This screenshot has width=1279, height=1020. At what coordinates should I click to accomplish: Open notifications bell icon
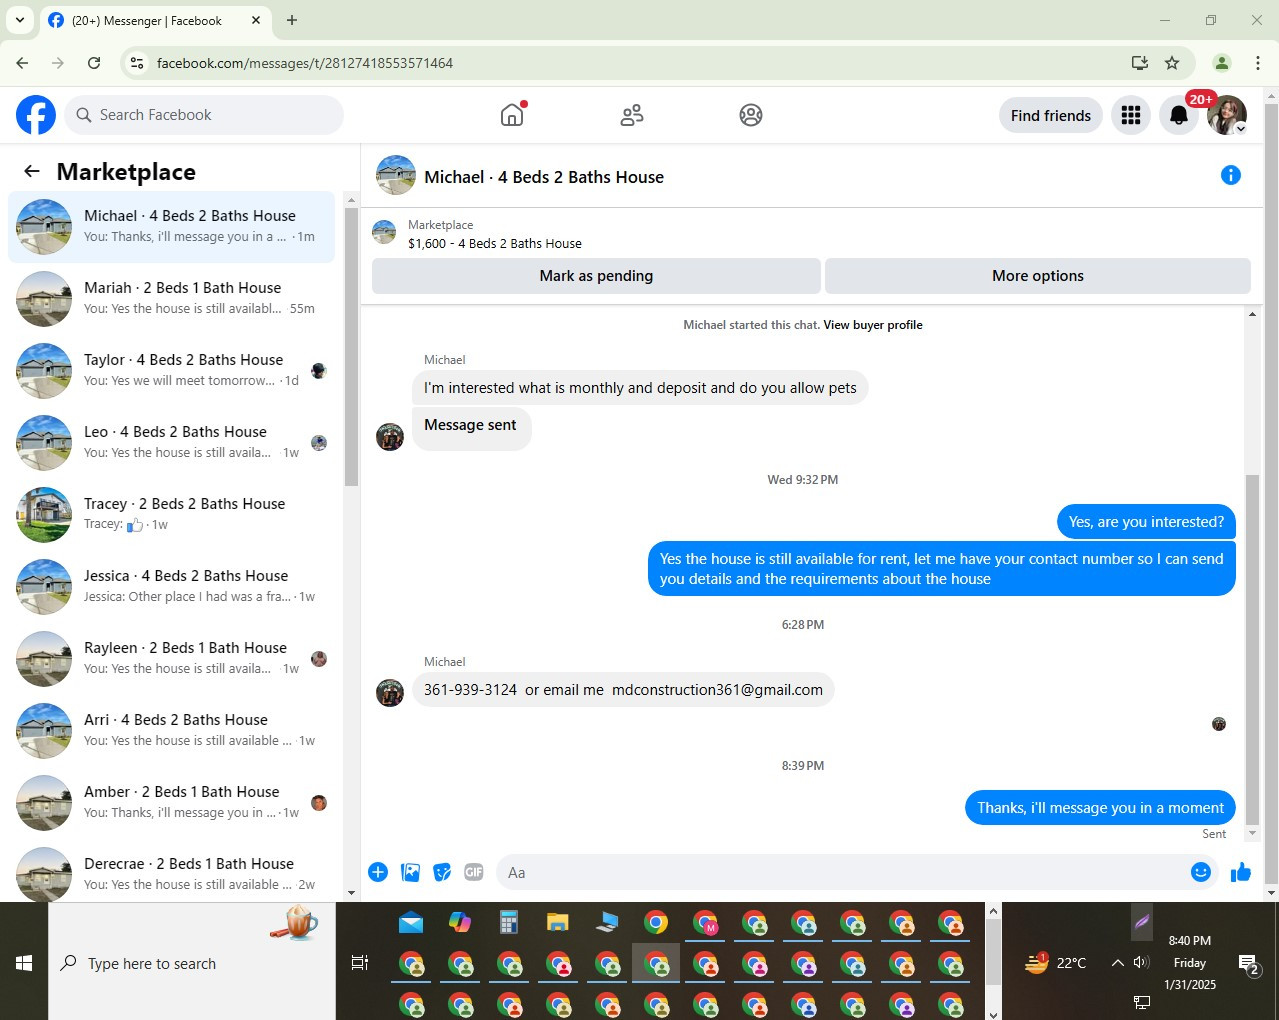(x=1179, y=115)
